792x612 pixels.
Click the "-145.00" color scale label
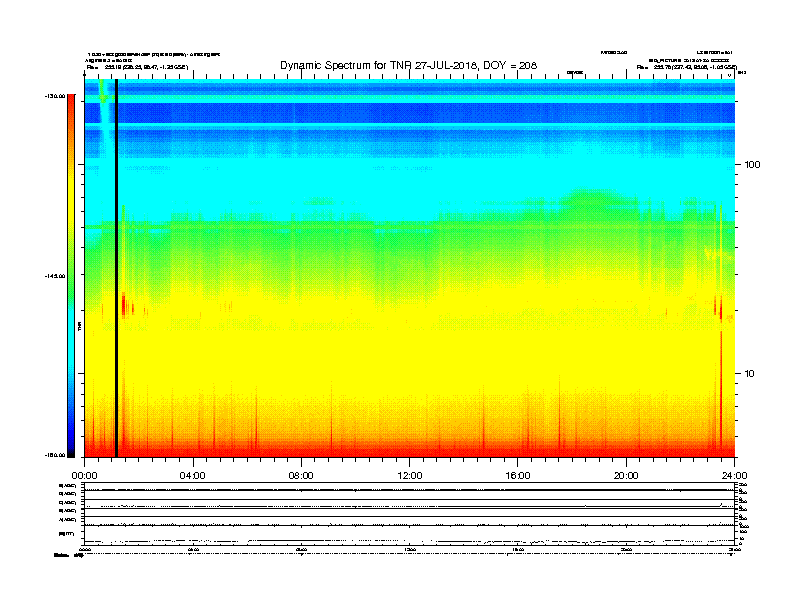pyautogui.click(x=55, y=276)
